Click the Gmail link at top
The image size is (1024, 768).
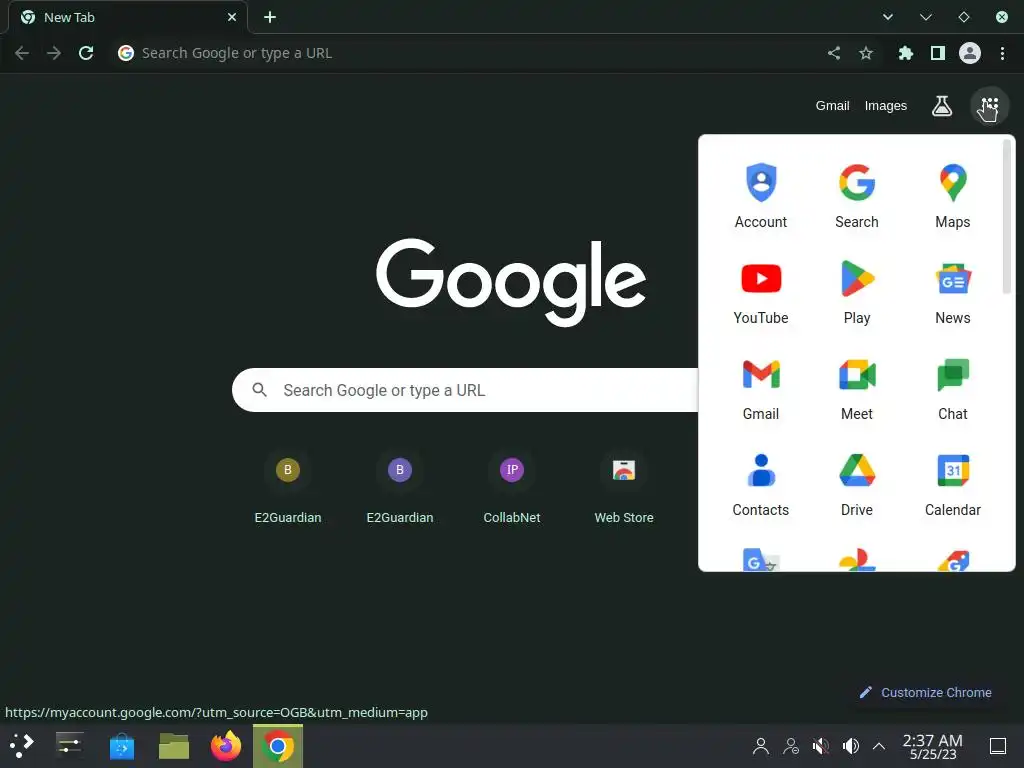coord(832,106)
